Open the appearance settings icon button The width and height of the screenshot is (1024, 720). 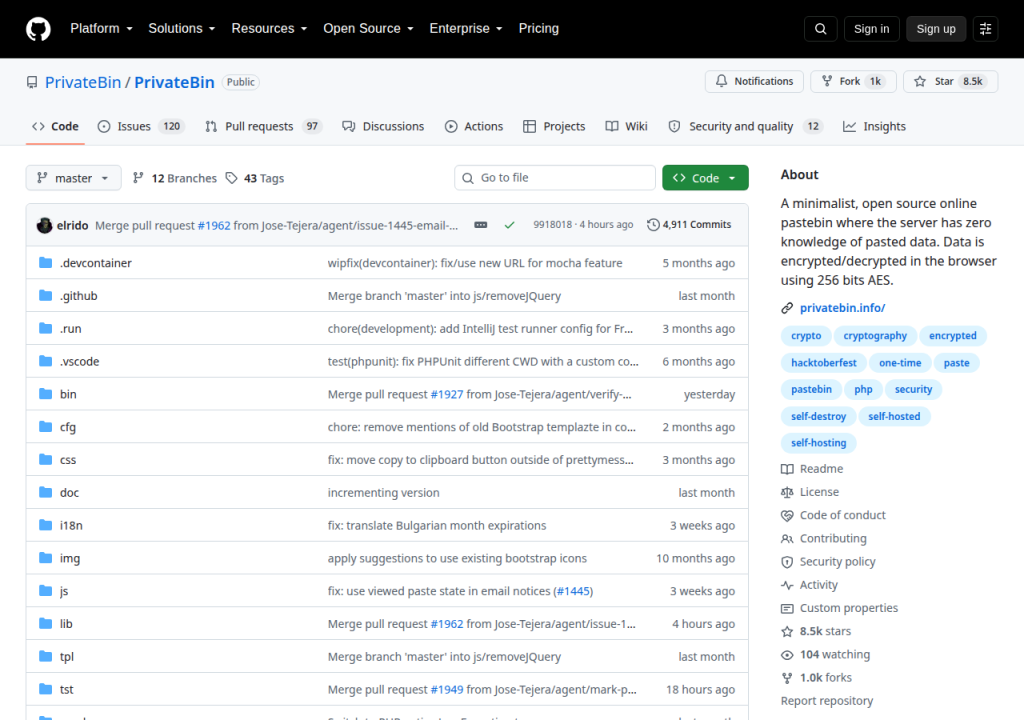pos(985,29)
